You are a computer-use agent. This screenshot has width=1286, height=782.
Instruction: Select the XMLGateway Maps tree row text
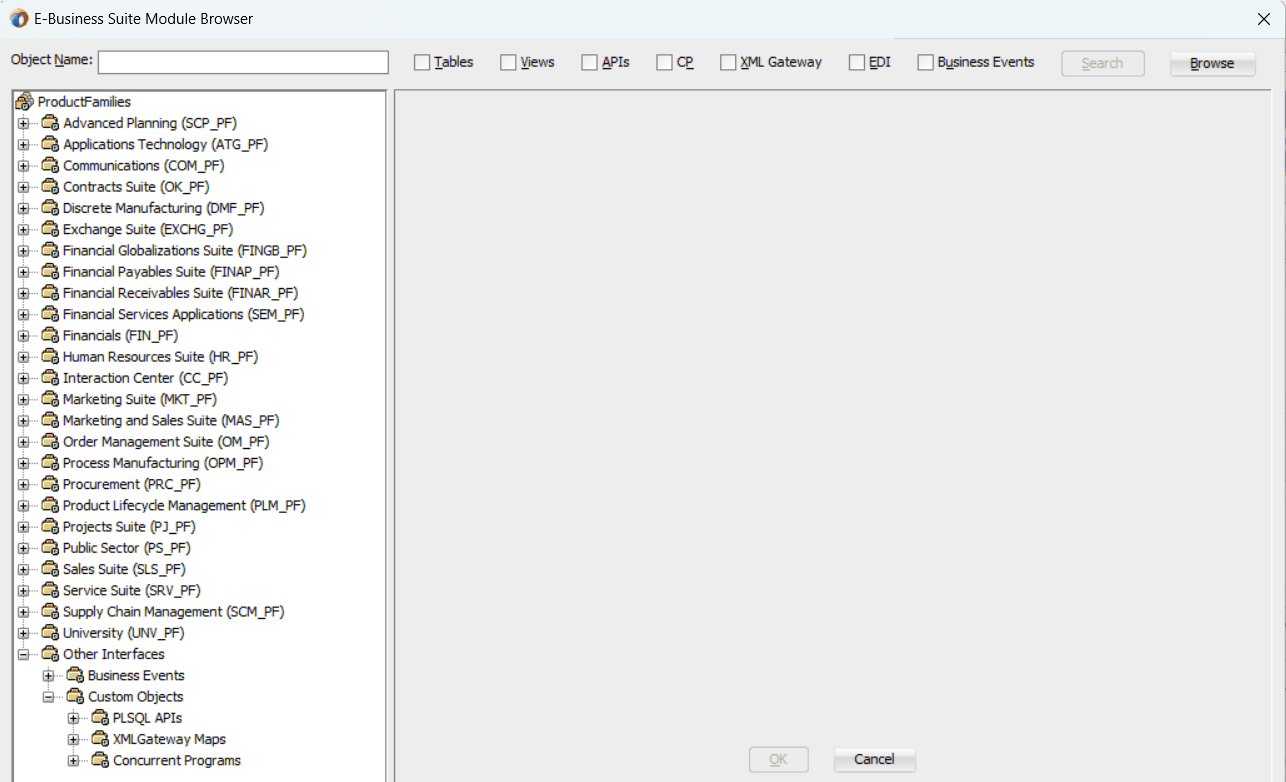pyautogui.click(x=169, y=740)
